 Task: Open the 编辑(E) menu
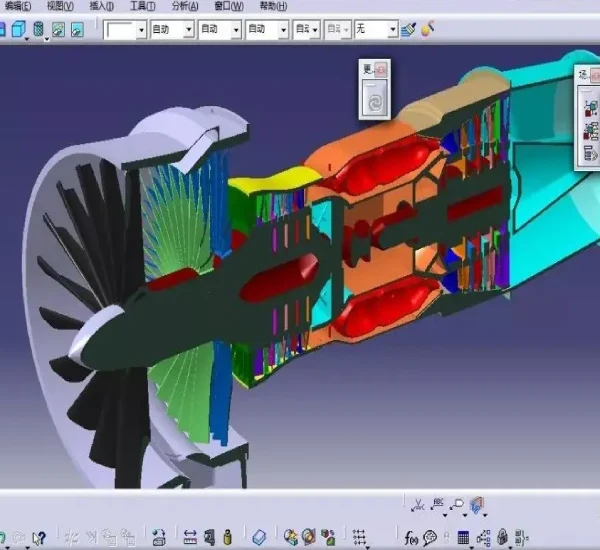(x=18, y=6)
